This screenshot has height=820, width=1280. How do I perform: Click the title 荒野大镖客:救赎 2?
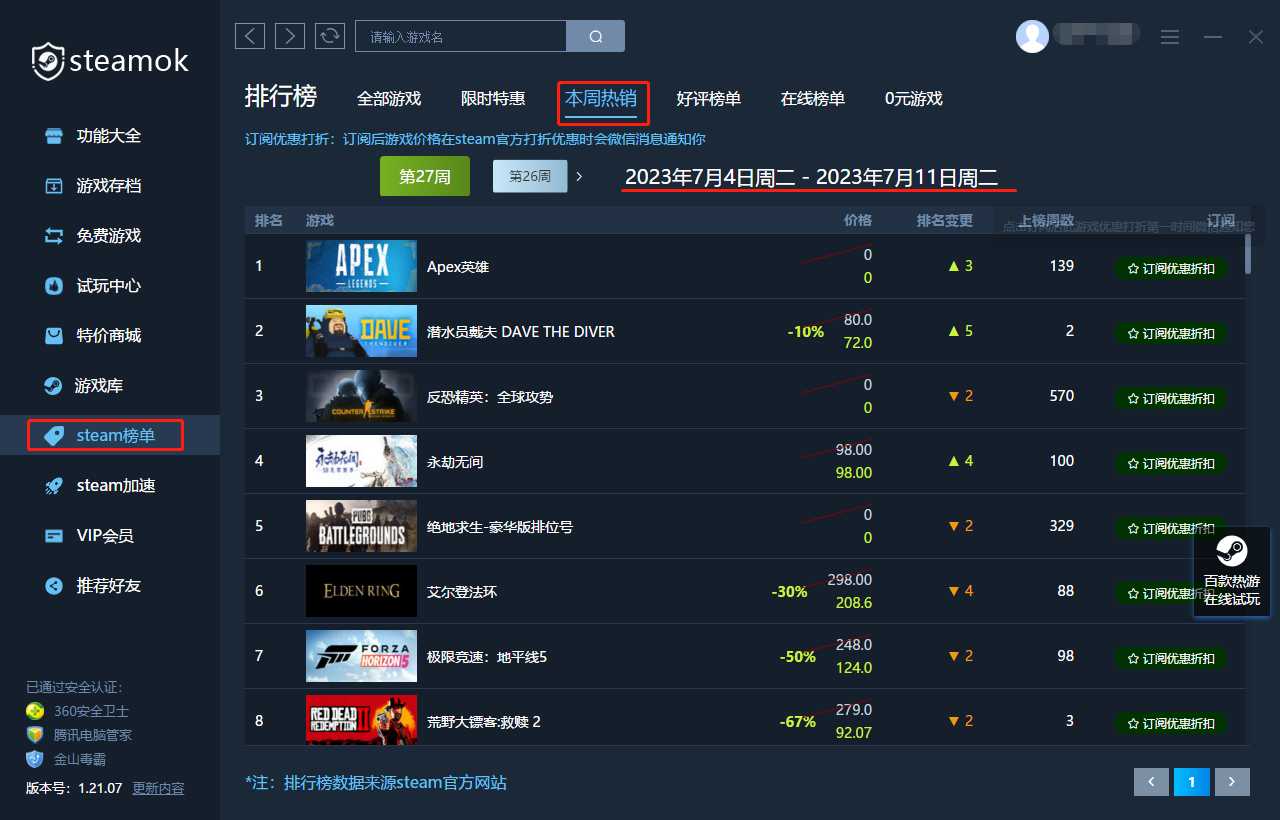484,722
